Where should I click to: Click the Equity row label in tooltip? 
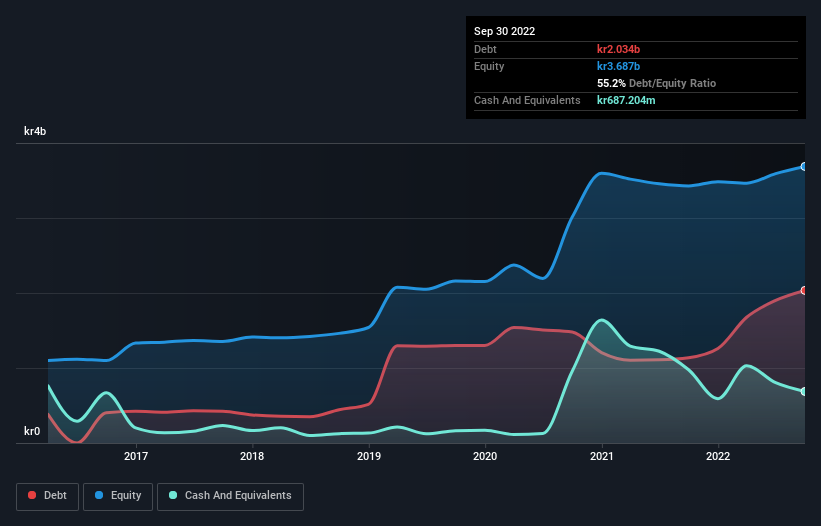click(x=489, y=66)
